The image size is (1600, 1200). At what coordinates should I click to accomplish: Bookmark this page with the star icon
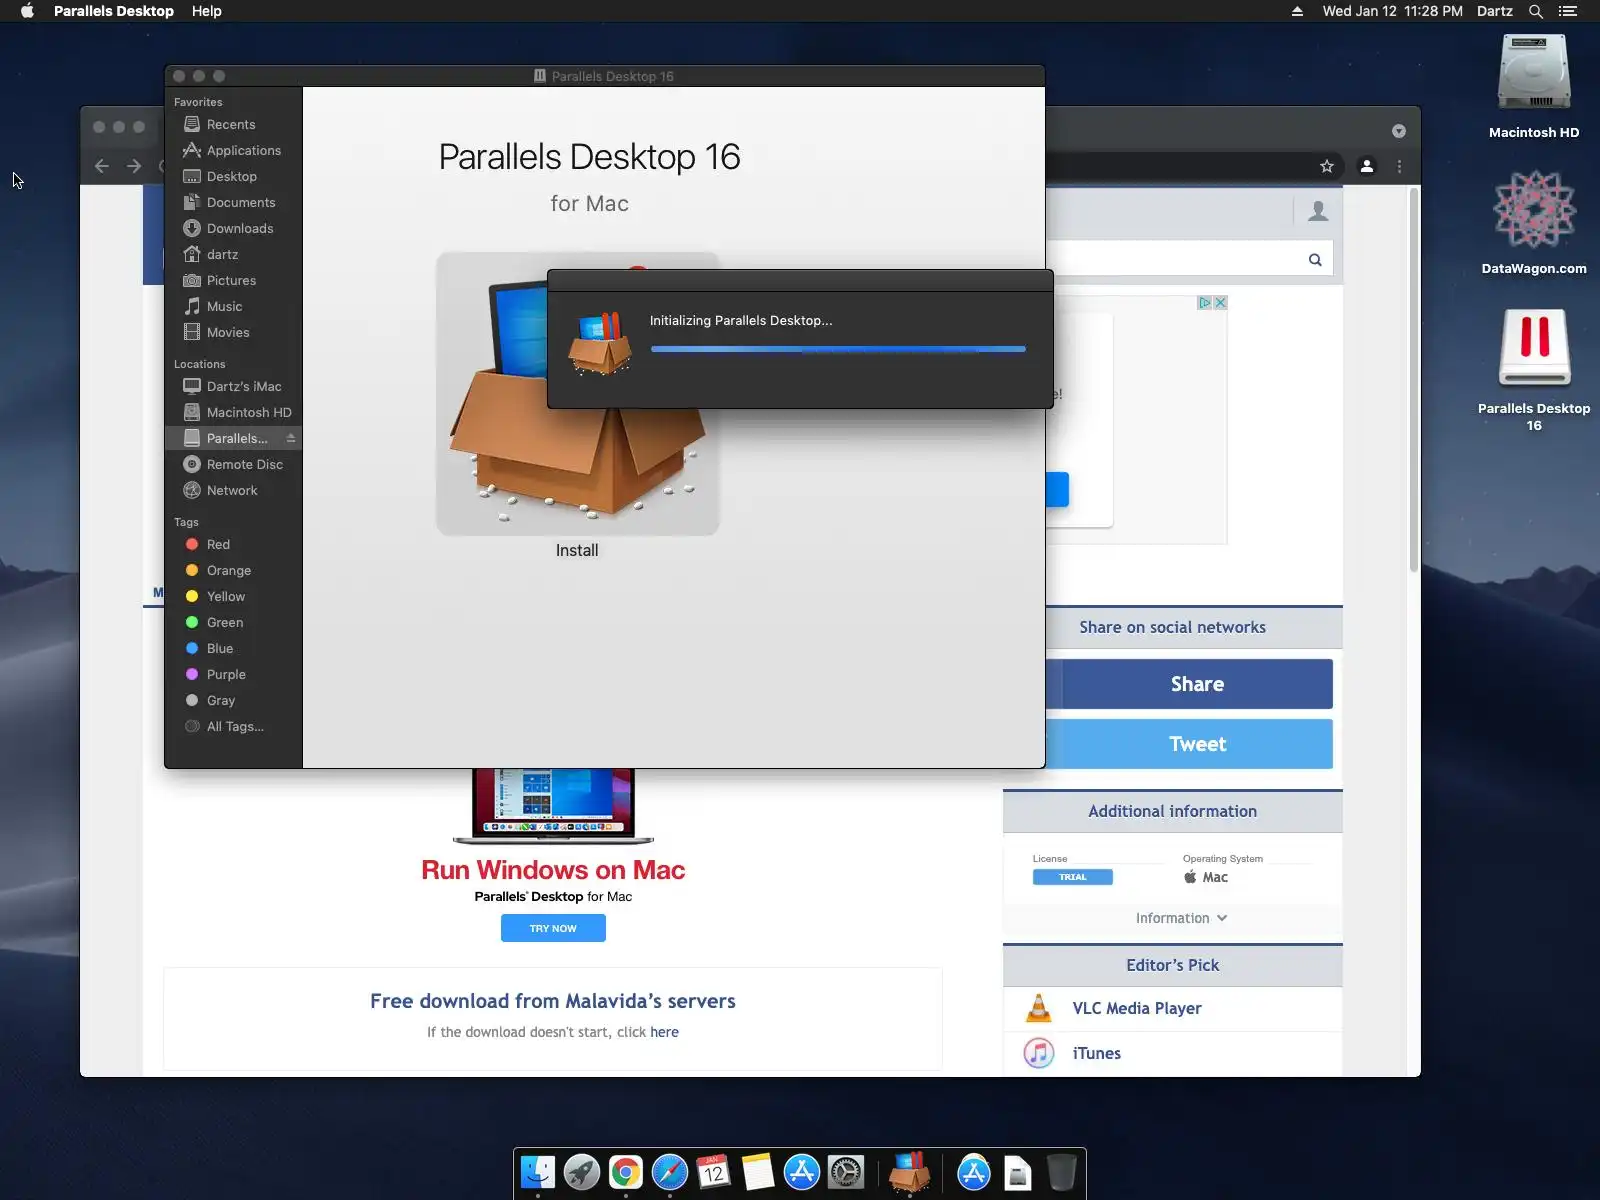pyautogui.click(x=1327, y=166)
